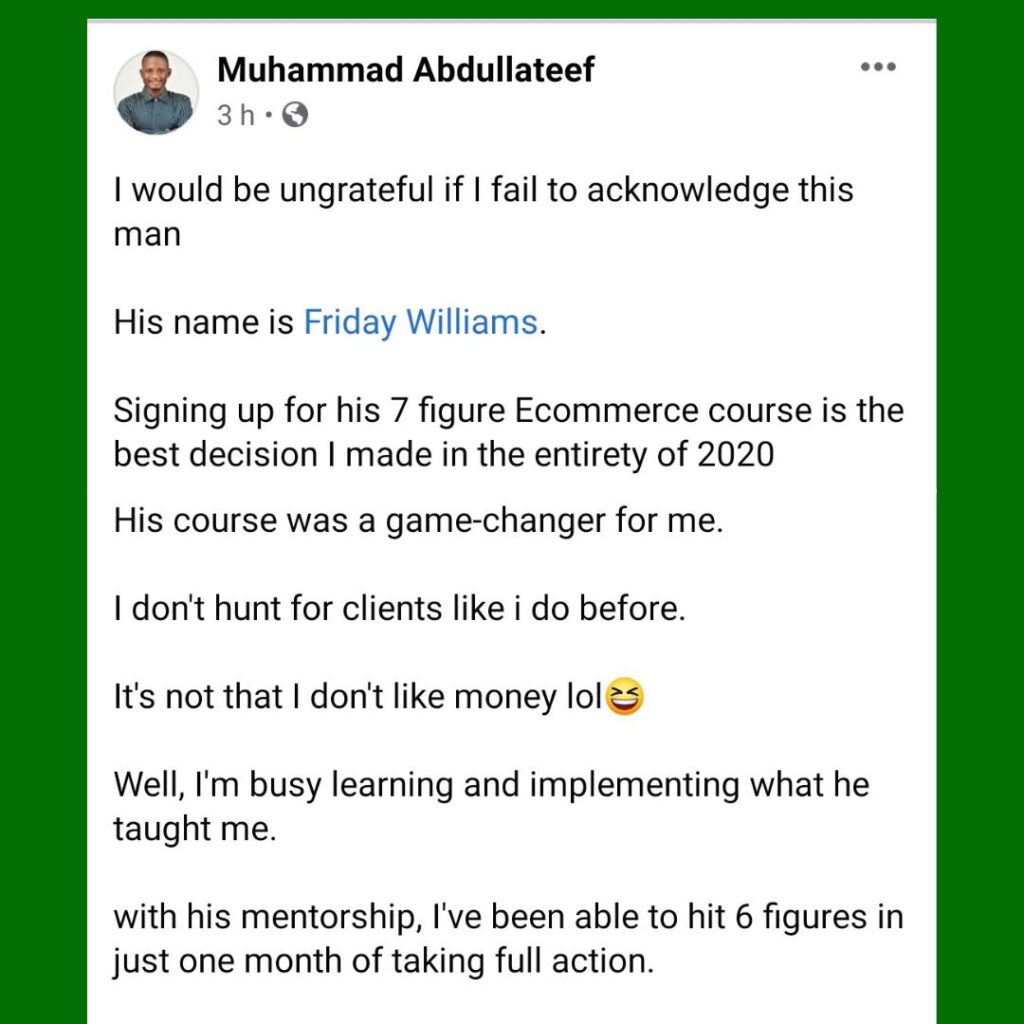
Task: Open the Muhammad Abdullateef profile name
Action: [x=406, y=69]
